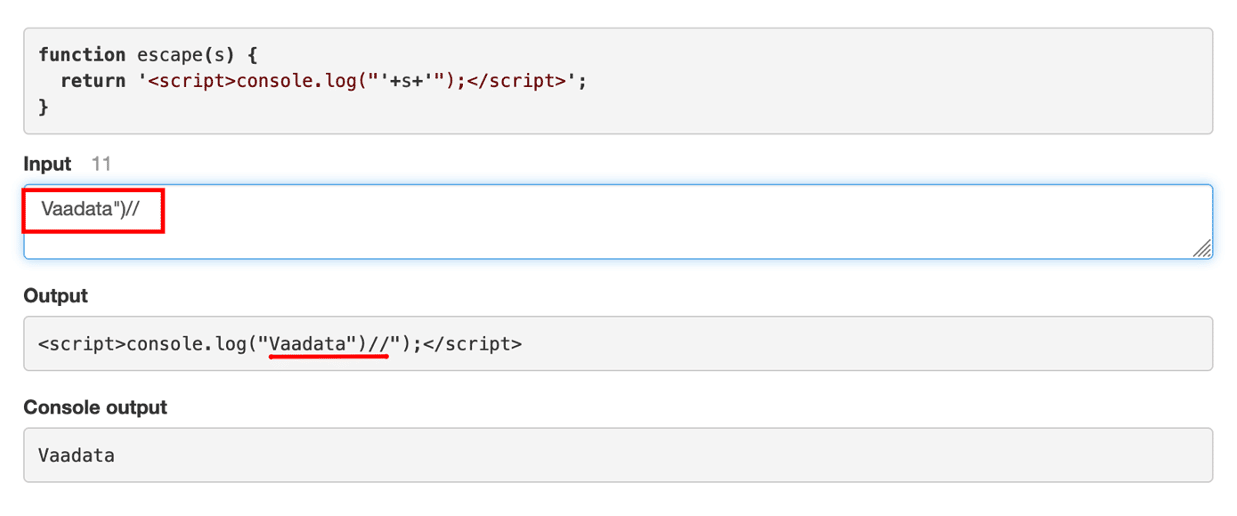1237x516 pixels.
Task: Click the "function" keyword in code block
Action: click(x=82, y=55)
